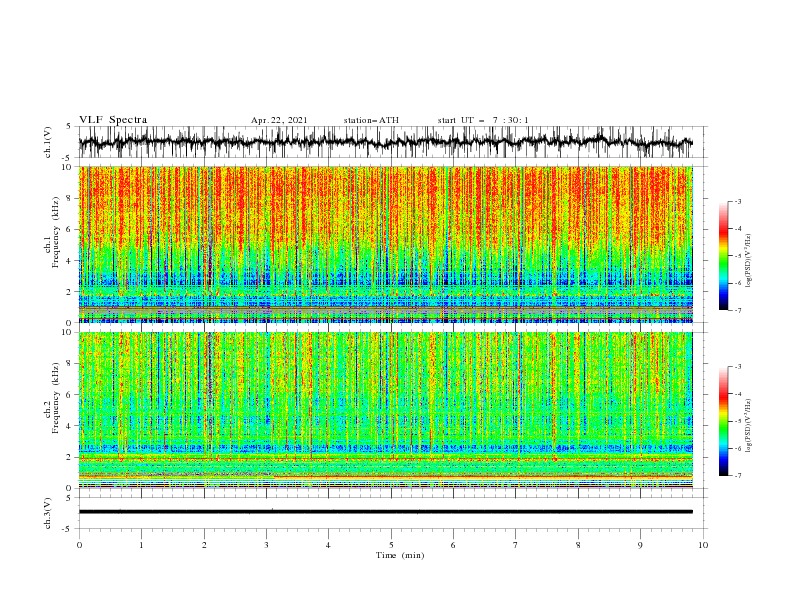
Task: Click the ch.3 flat black voltage trace
Action: [386, 512]
